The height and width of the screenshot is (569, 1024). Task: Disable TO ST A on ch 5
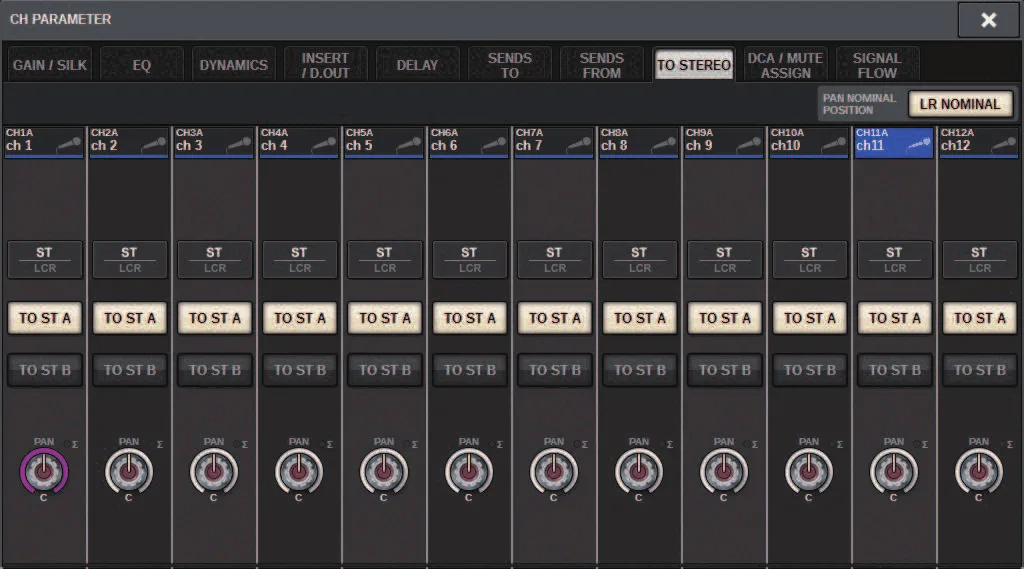(x=385, y=318)
